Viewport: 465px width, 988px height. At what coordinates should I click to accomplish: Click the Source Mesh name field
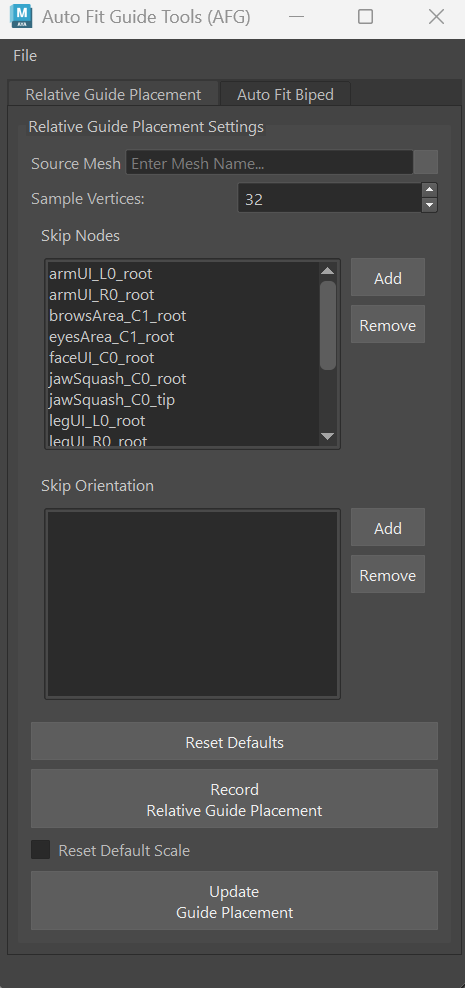pos(270,163)
